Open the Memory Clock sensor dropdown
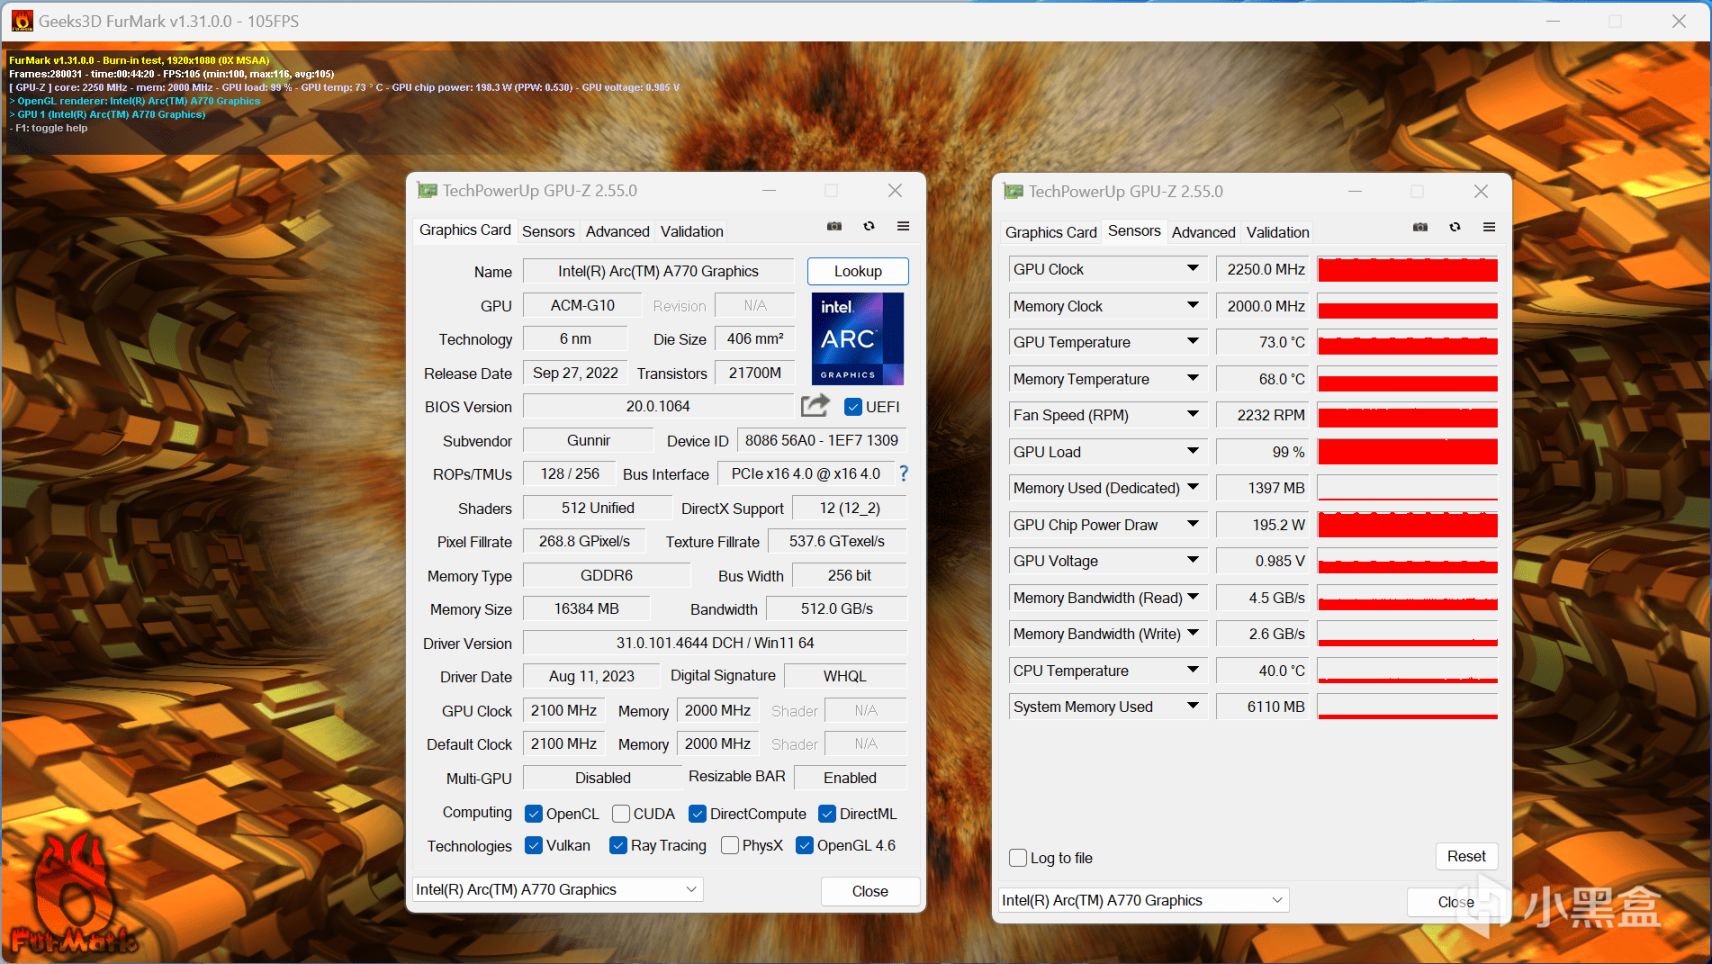1712x964 pixels. pos(1193,305)
